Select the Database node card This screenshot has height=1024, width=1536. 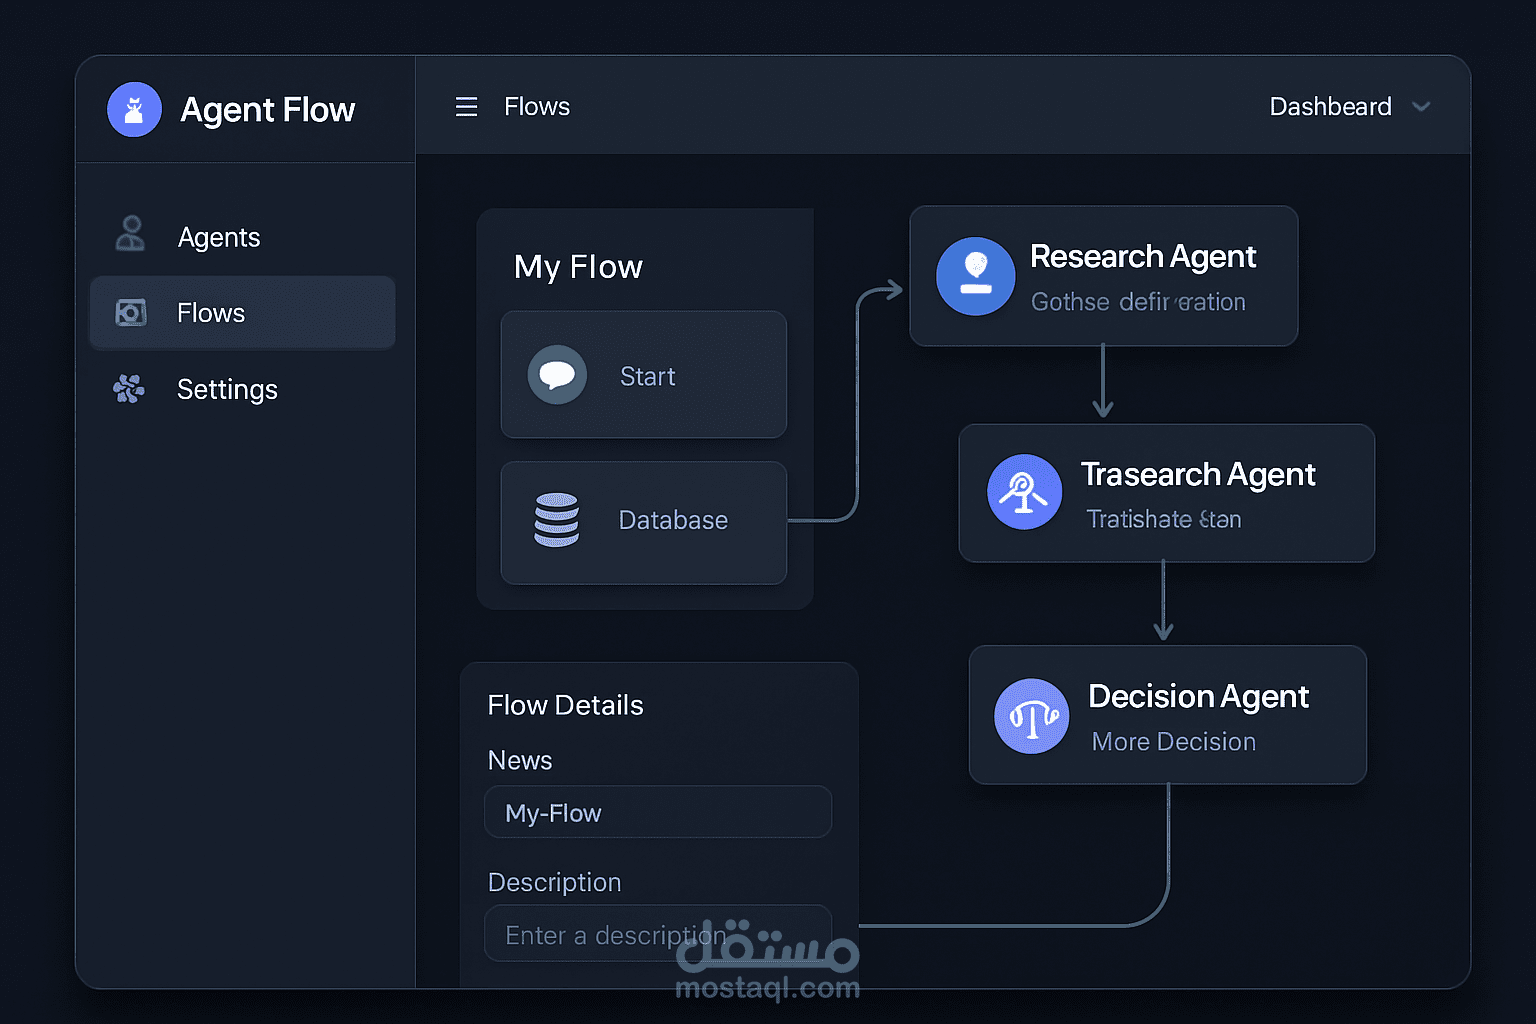[x=643, y=523]
